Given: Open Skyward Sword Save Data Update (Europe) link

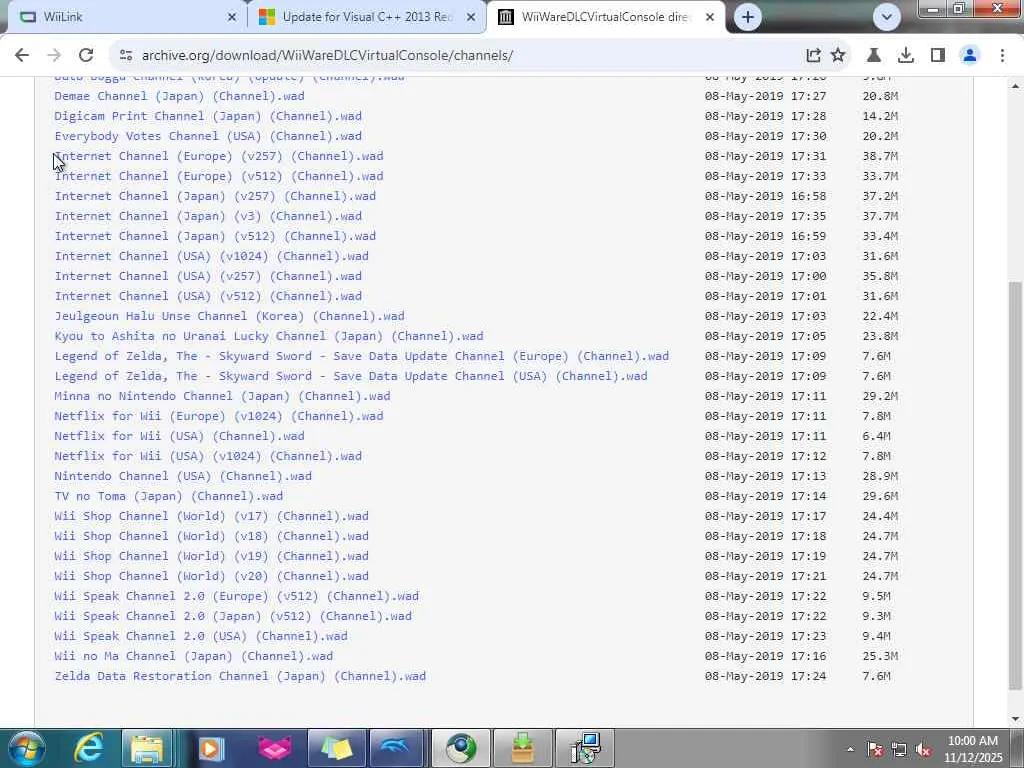Looking at the screenshot, I should coord(361,356).
